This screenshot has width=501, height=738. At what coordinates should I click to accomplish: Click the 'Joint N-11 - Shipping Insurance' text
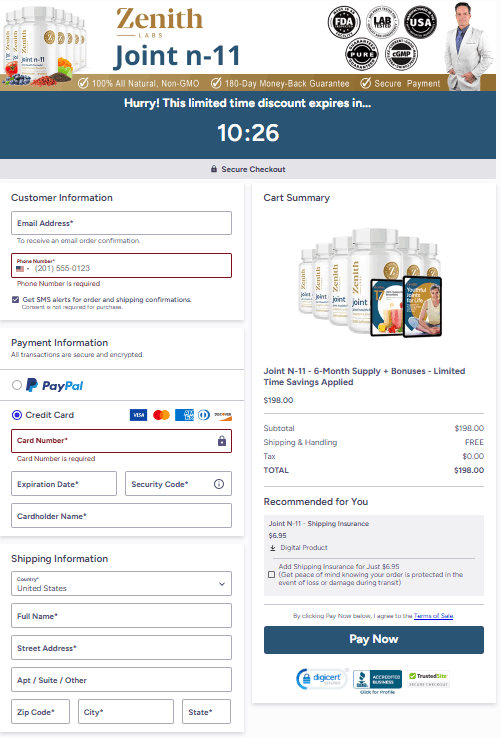click(319, 523)
